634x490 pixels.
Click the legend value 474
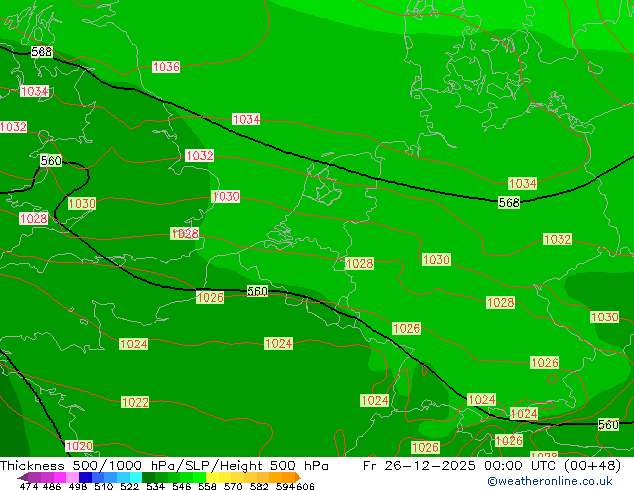(29, 486)
